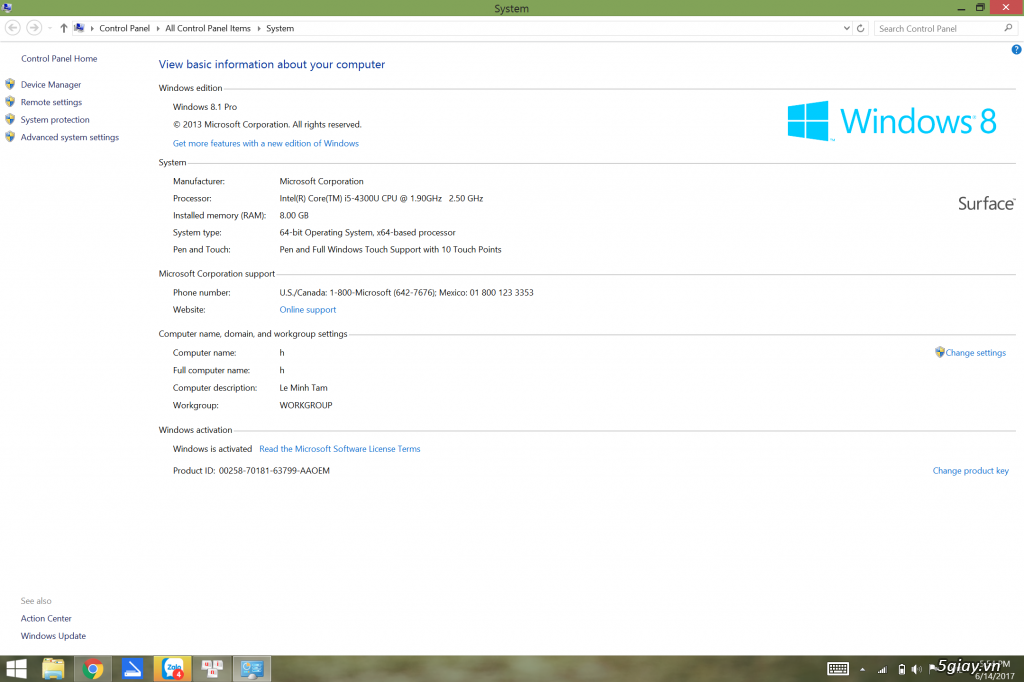The height and width of the screenshot is (682, 1024).
Task: Click the Forward navigation arrow
Action: pyautogui.click(x=34, y=28)
